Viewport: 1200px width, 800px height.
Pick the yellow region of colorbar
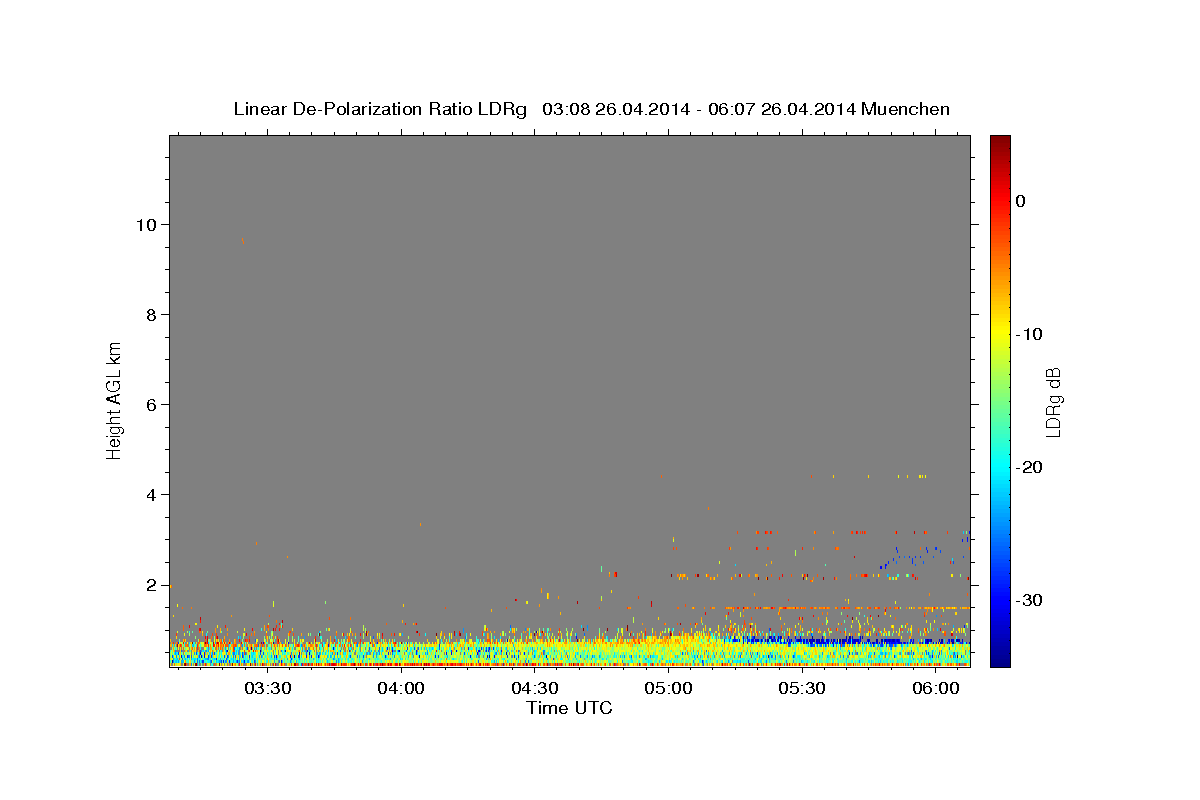1000,334
